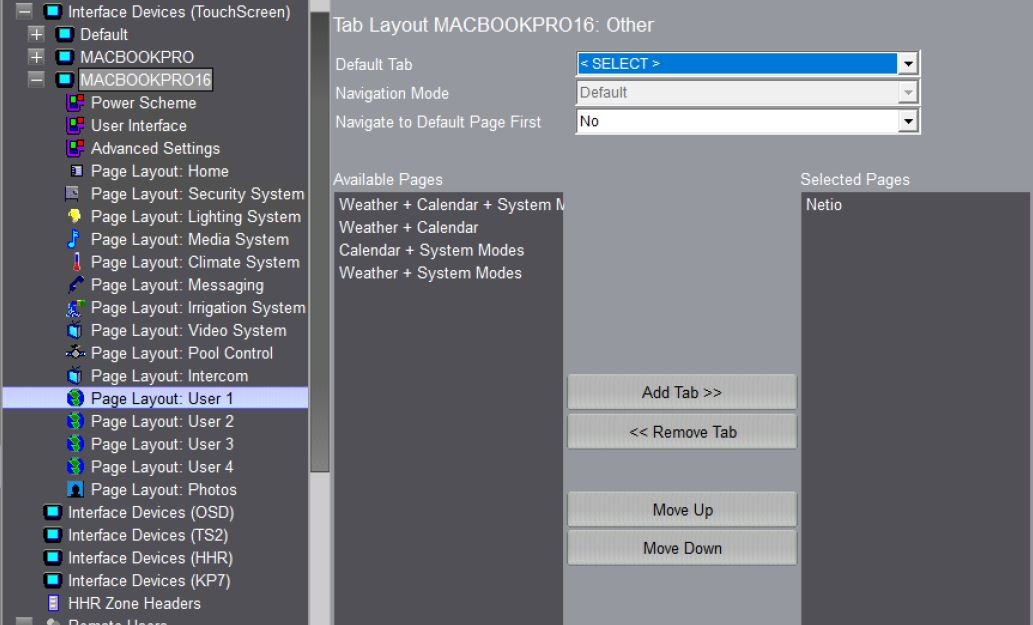Open the Navigation Mode dropdown arrow
The image size is (1033, 625).
point(908,93)
